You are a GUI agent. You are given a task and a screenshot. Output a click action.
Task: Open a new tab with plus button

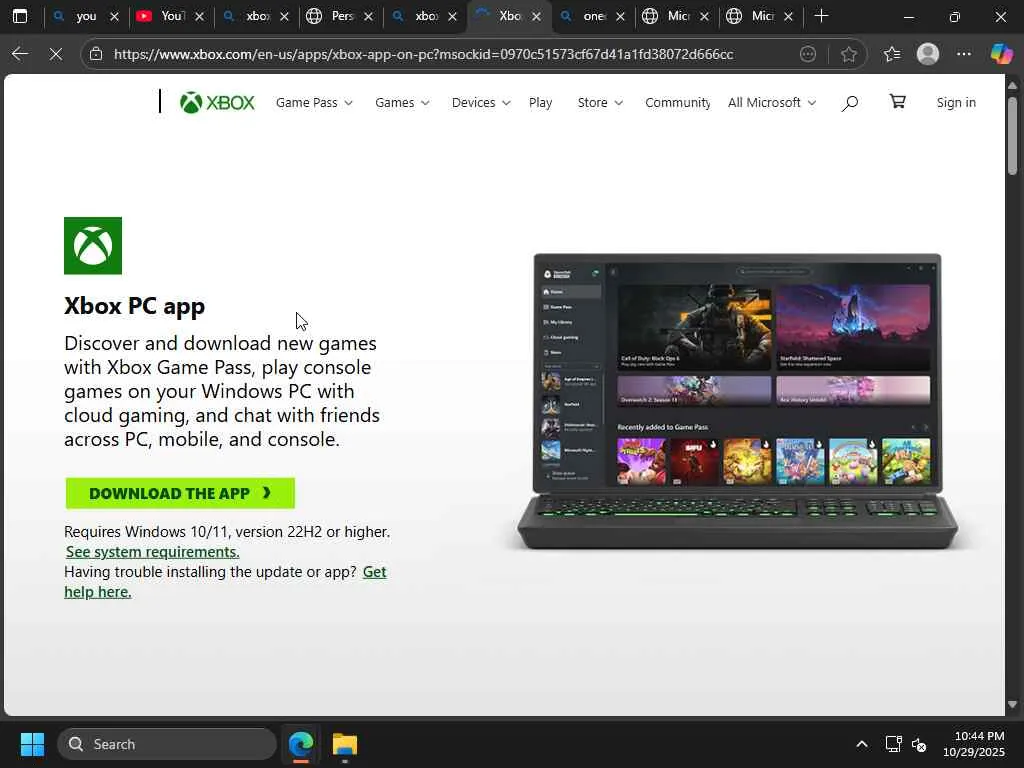click(x=822, y=16)
